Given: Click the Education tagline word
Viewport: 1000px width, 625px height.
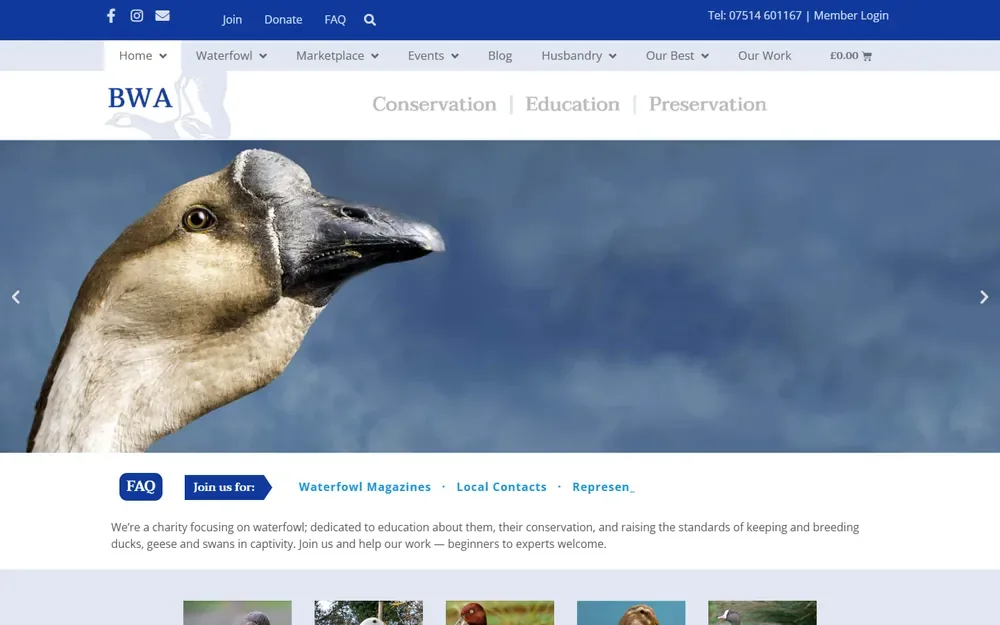Looking at the screenshot, I should pyautogui.click(x=572, y=104).
